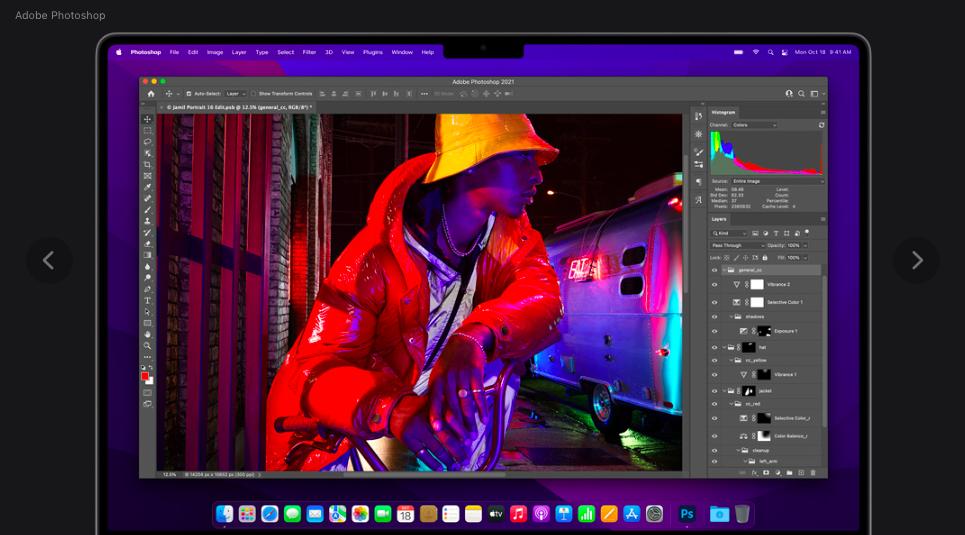Select the Hand tool
This screenshot has height=535, width=965.
[147, 334]
